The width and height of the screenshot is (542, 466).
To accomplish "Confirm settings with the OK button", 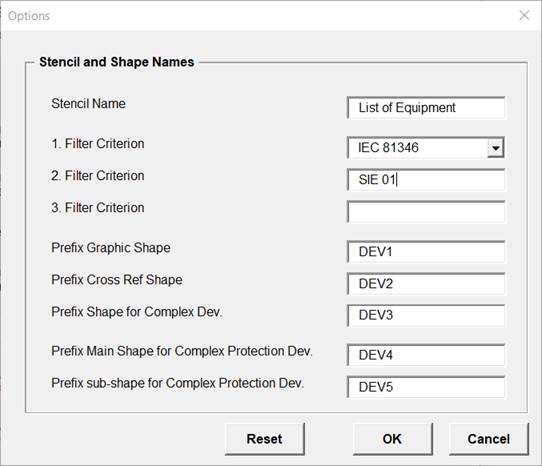I will click(392, 439).
